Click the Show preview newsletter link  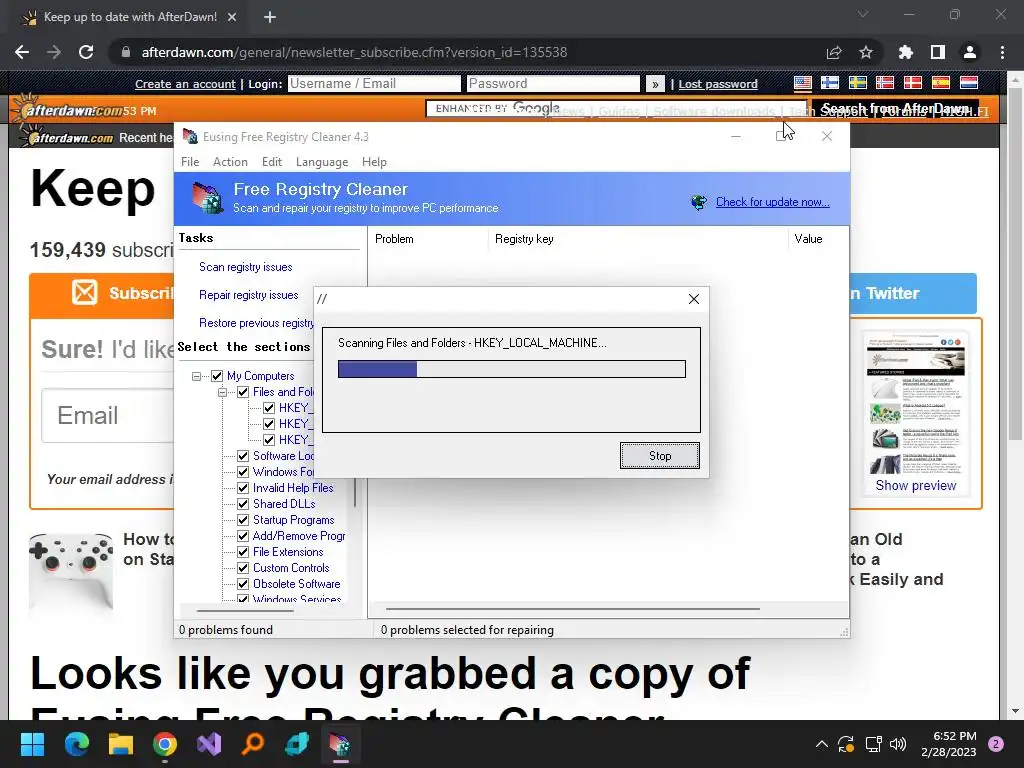(x=916, y=486)
